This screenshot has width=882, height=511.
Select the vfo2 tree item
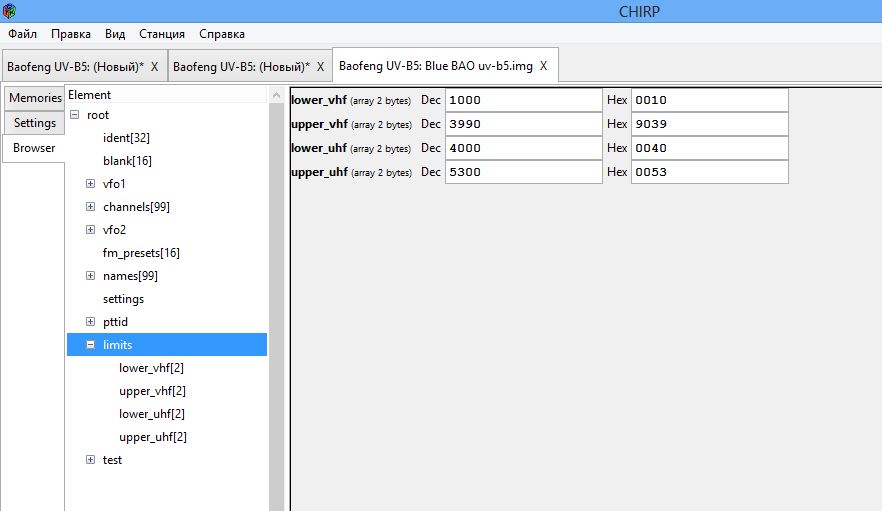coord(114,230)
